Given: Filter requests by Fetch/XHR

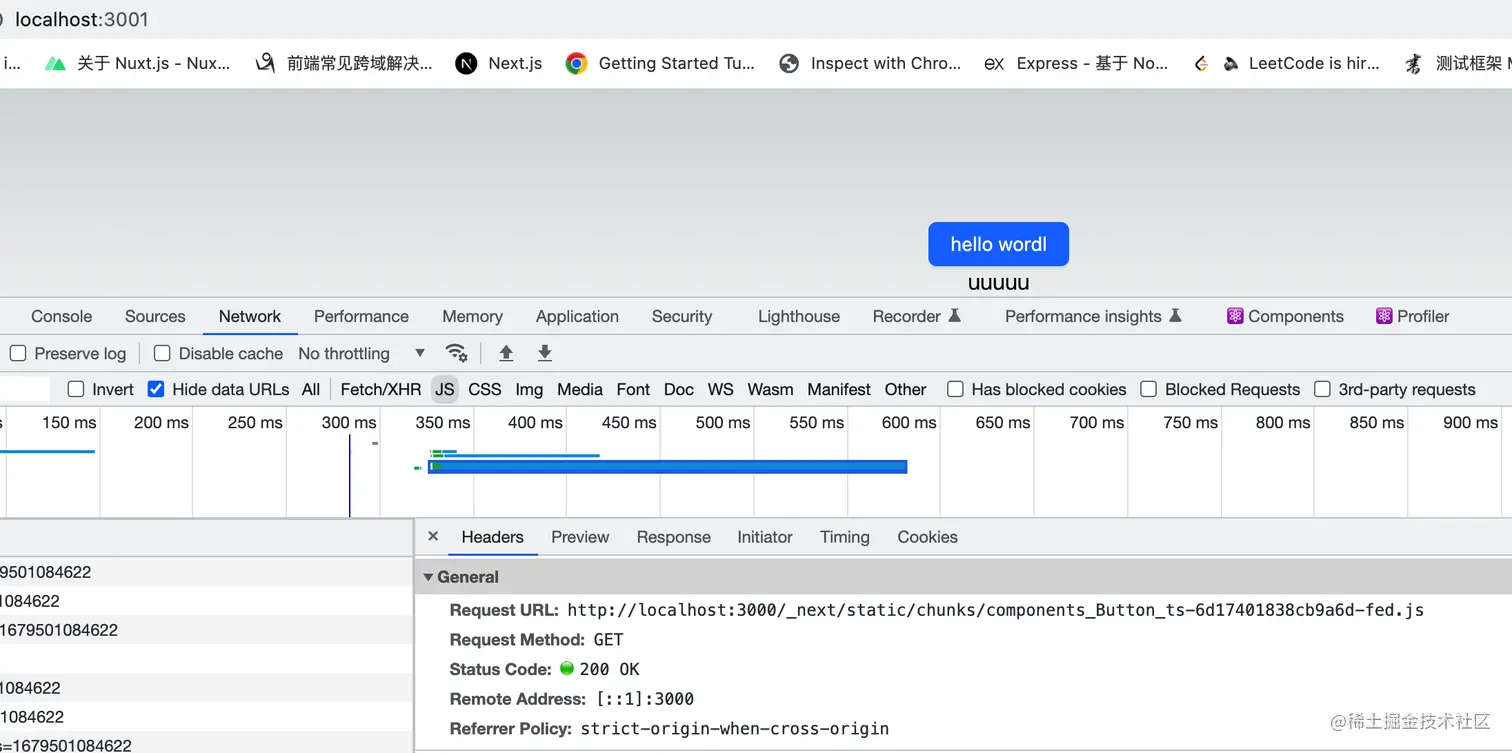Looking at the screenshot, I should click(381, 389).
